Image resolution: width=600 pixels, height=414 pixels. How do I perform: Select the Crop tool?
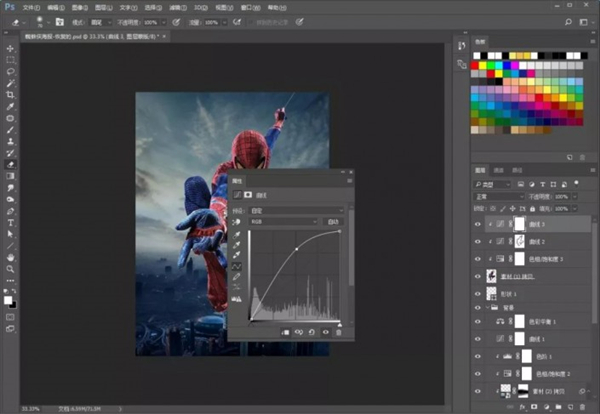pos(10,95)
